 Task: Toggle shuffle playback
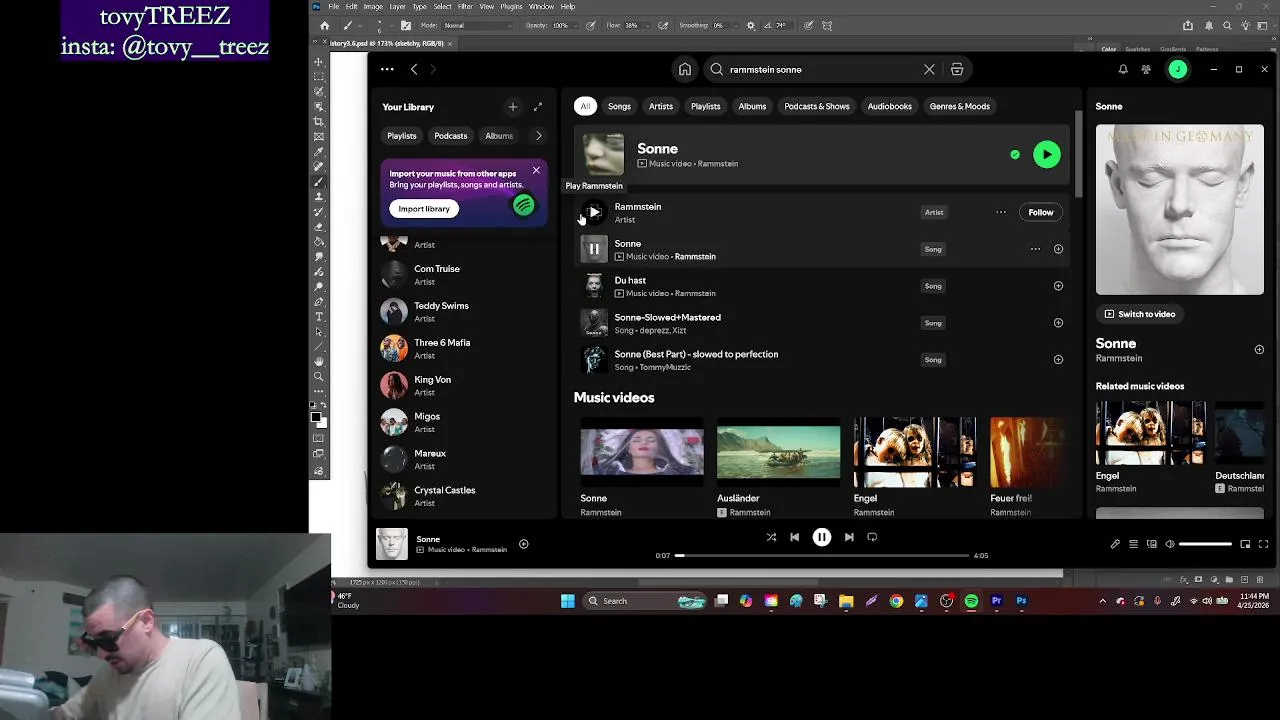(771, 537)
